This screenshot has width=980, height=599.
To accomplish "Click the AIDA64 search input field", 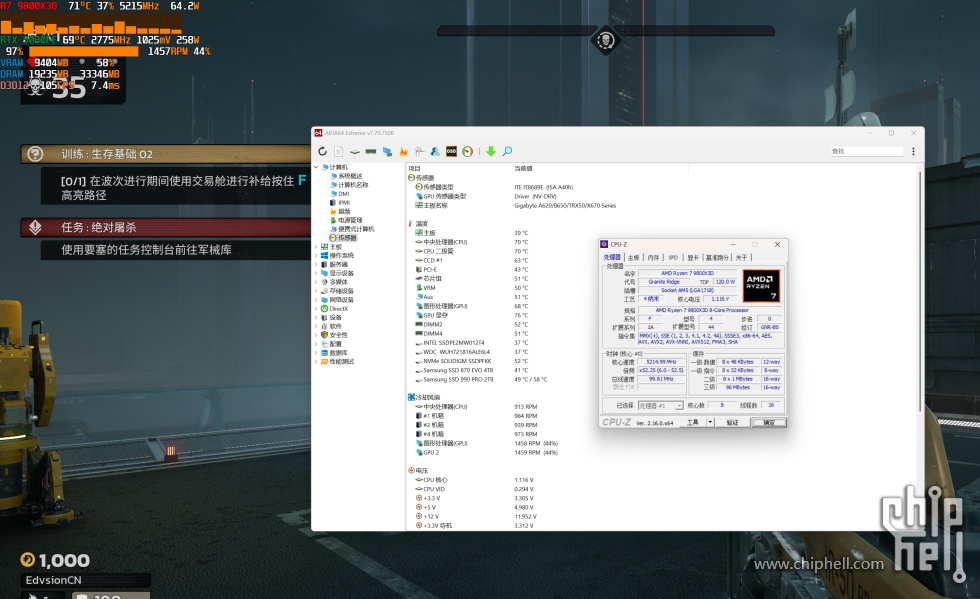I will [866, 151].
